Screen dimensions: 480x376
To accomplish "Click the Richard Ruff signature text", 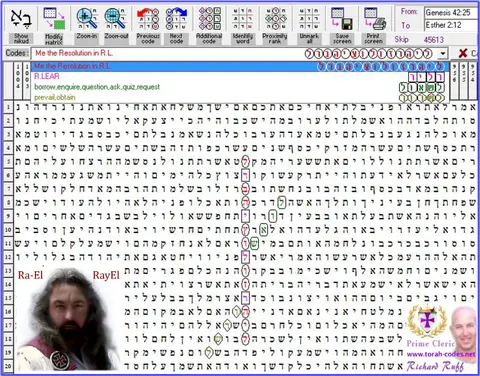I will click(435, 366).
